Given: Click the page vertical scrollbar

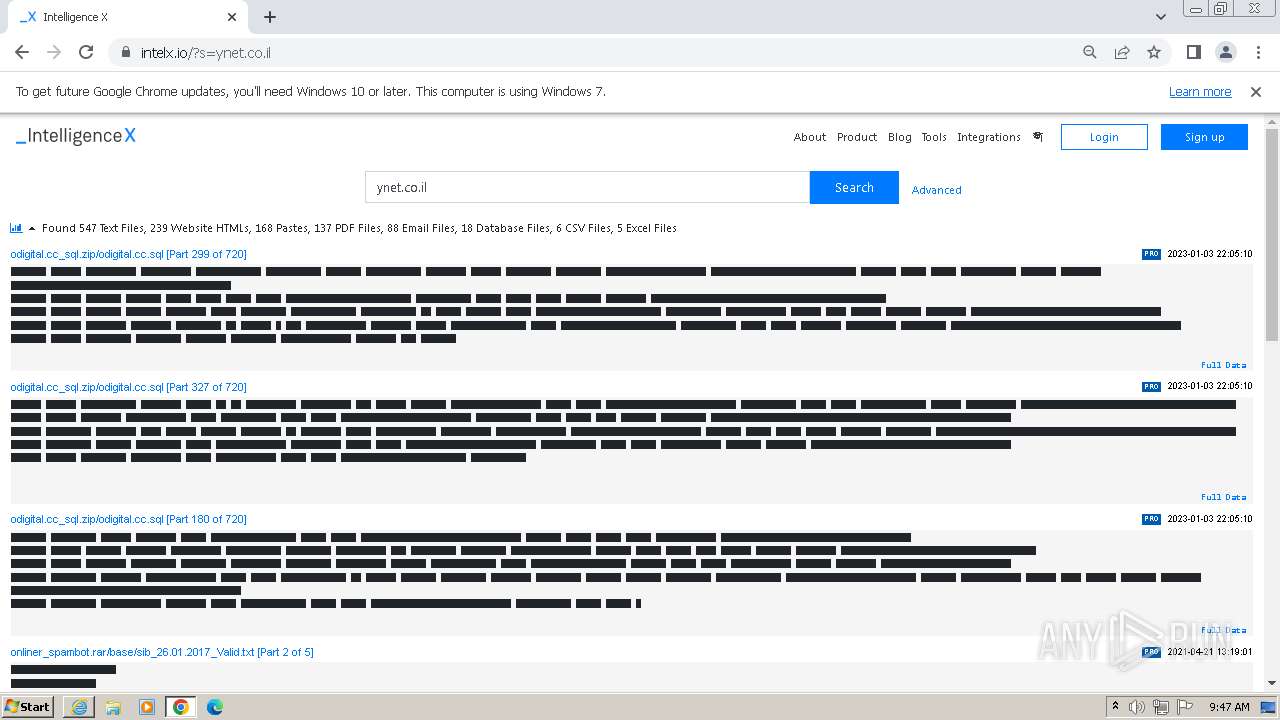Looking at the screenshot, I should (x=1272, y=236).
